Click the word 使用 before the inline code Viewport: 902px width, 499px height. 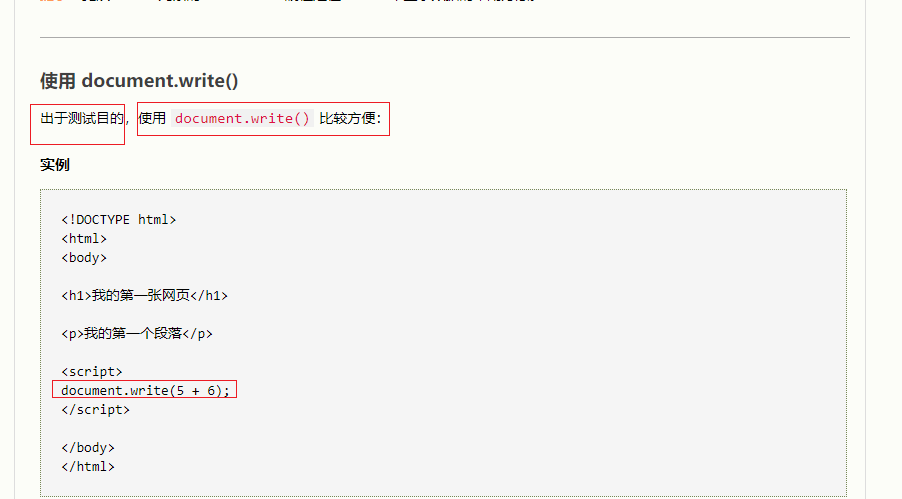click(x=152, y=119)
